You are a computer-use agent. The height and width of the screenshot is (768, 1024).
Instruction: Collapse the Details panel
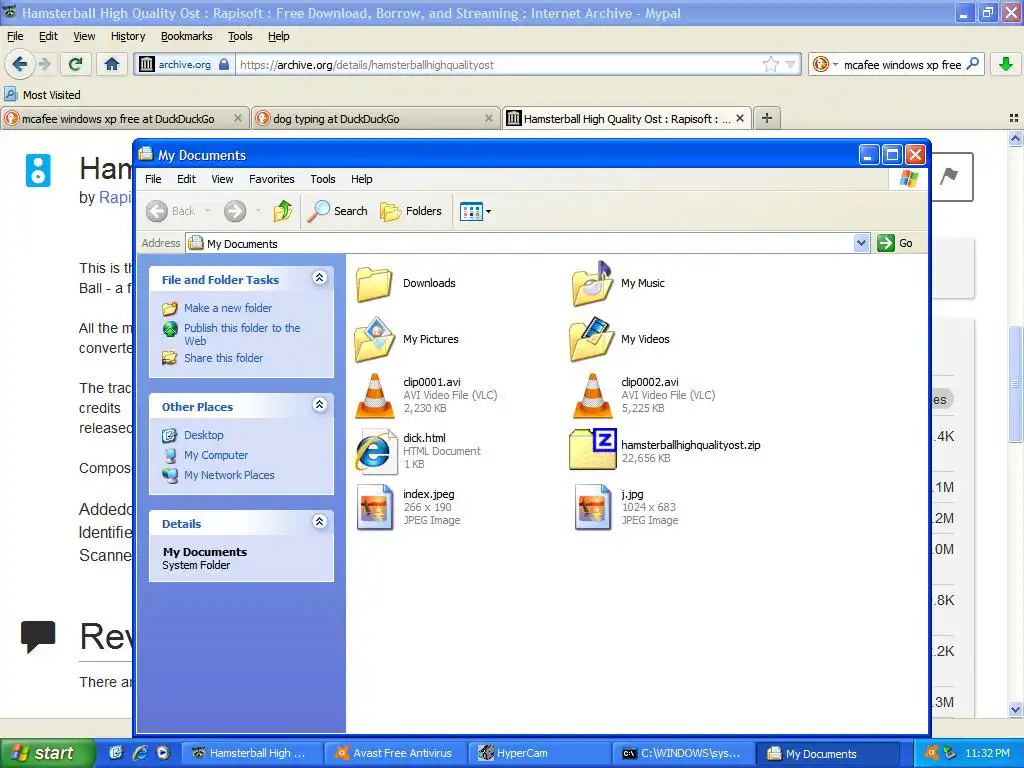(319, 522)
